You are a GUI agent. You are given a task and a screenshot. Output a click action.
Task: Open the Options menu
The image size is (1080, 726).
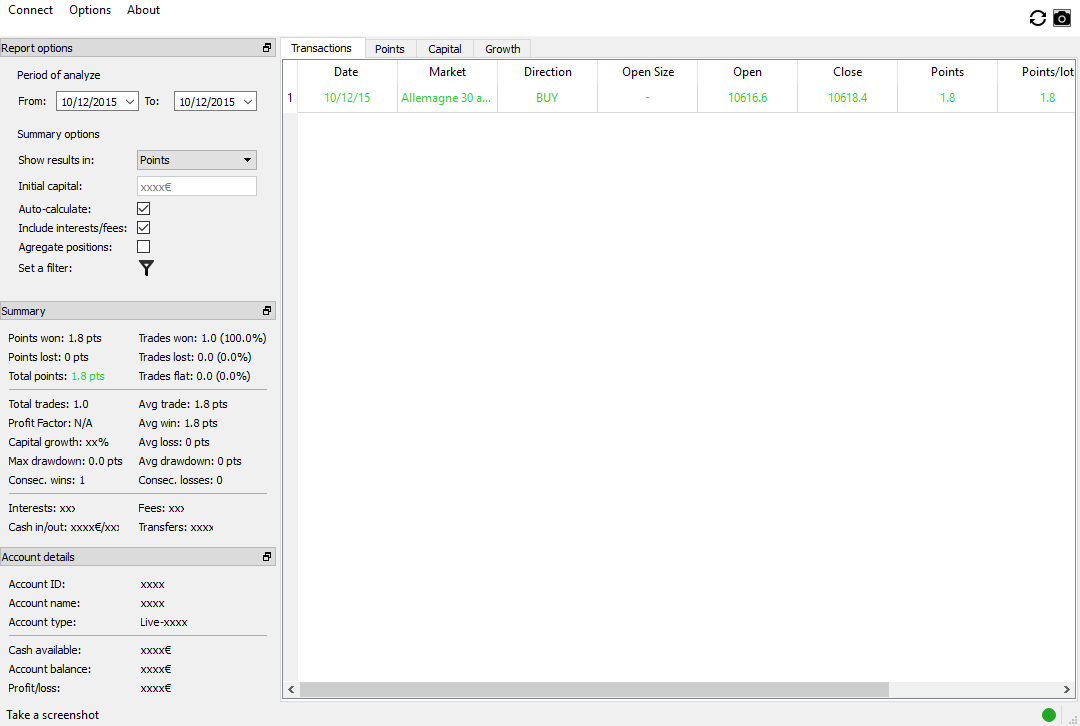[90, 10]
